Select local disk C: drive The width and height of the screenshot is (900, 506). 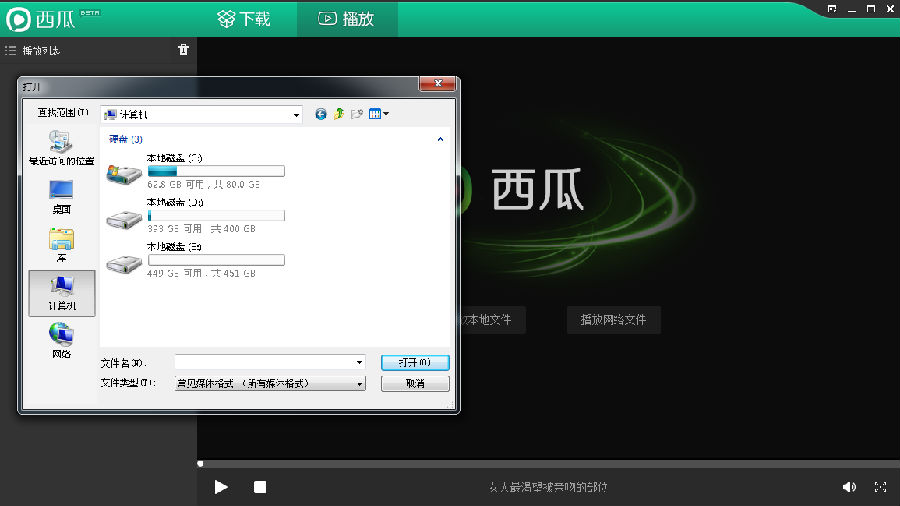point(195,171)
